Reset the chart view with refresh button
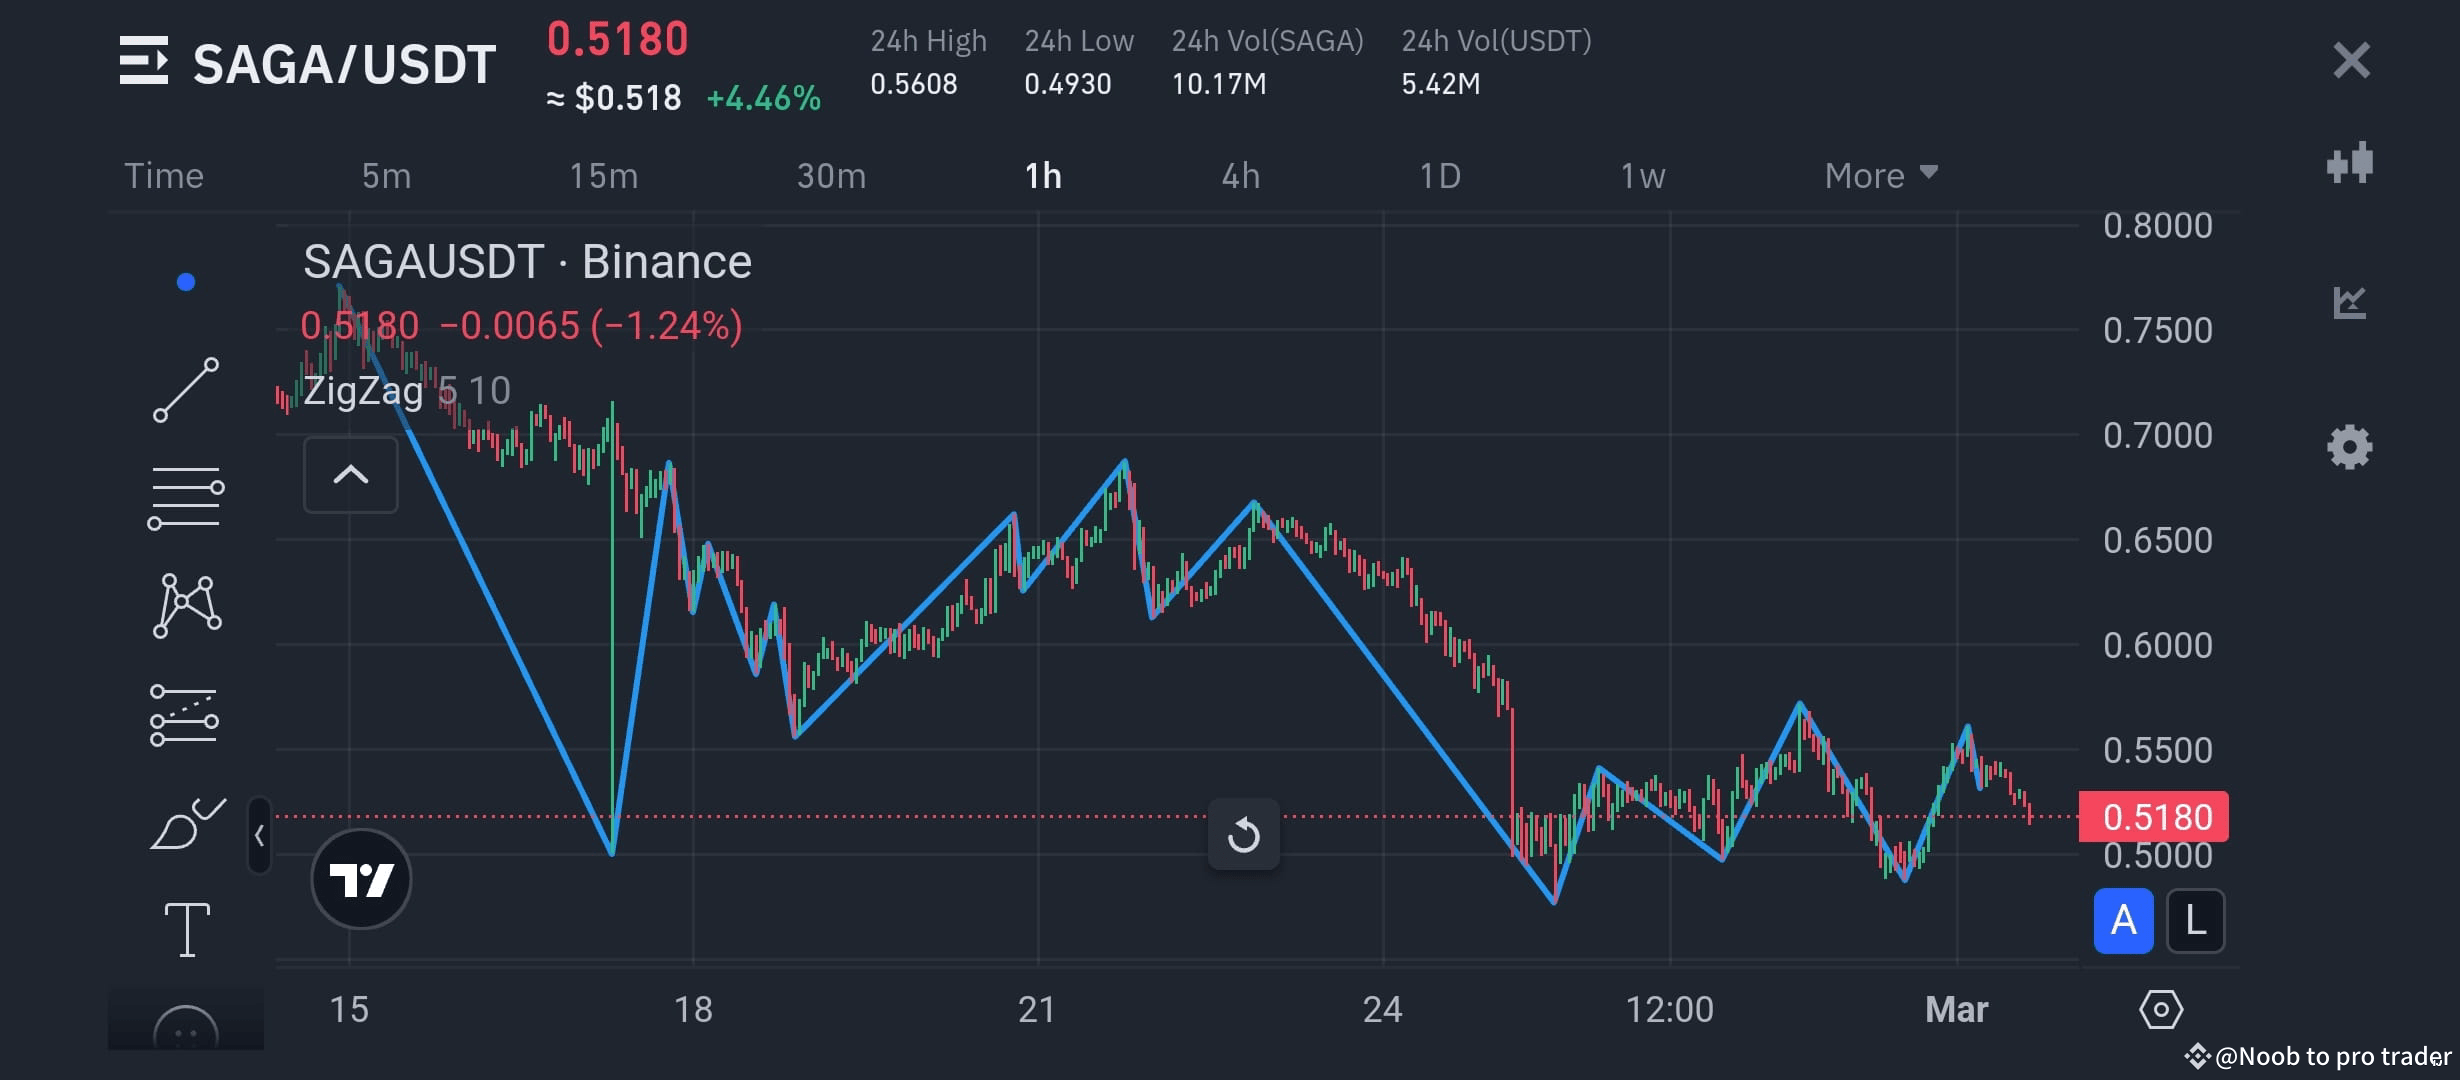 [x=1243, y=835]
